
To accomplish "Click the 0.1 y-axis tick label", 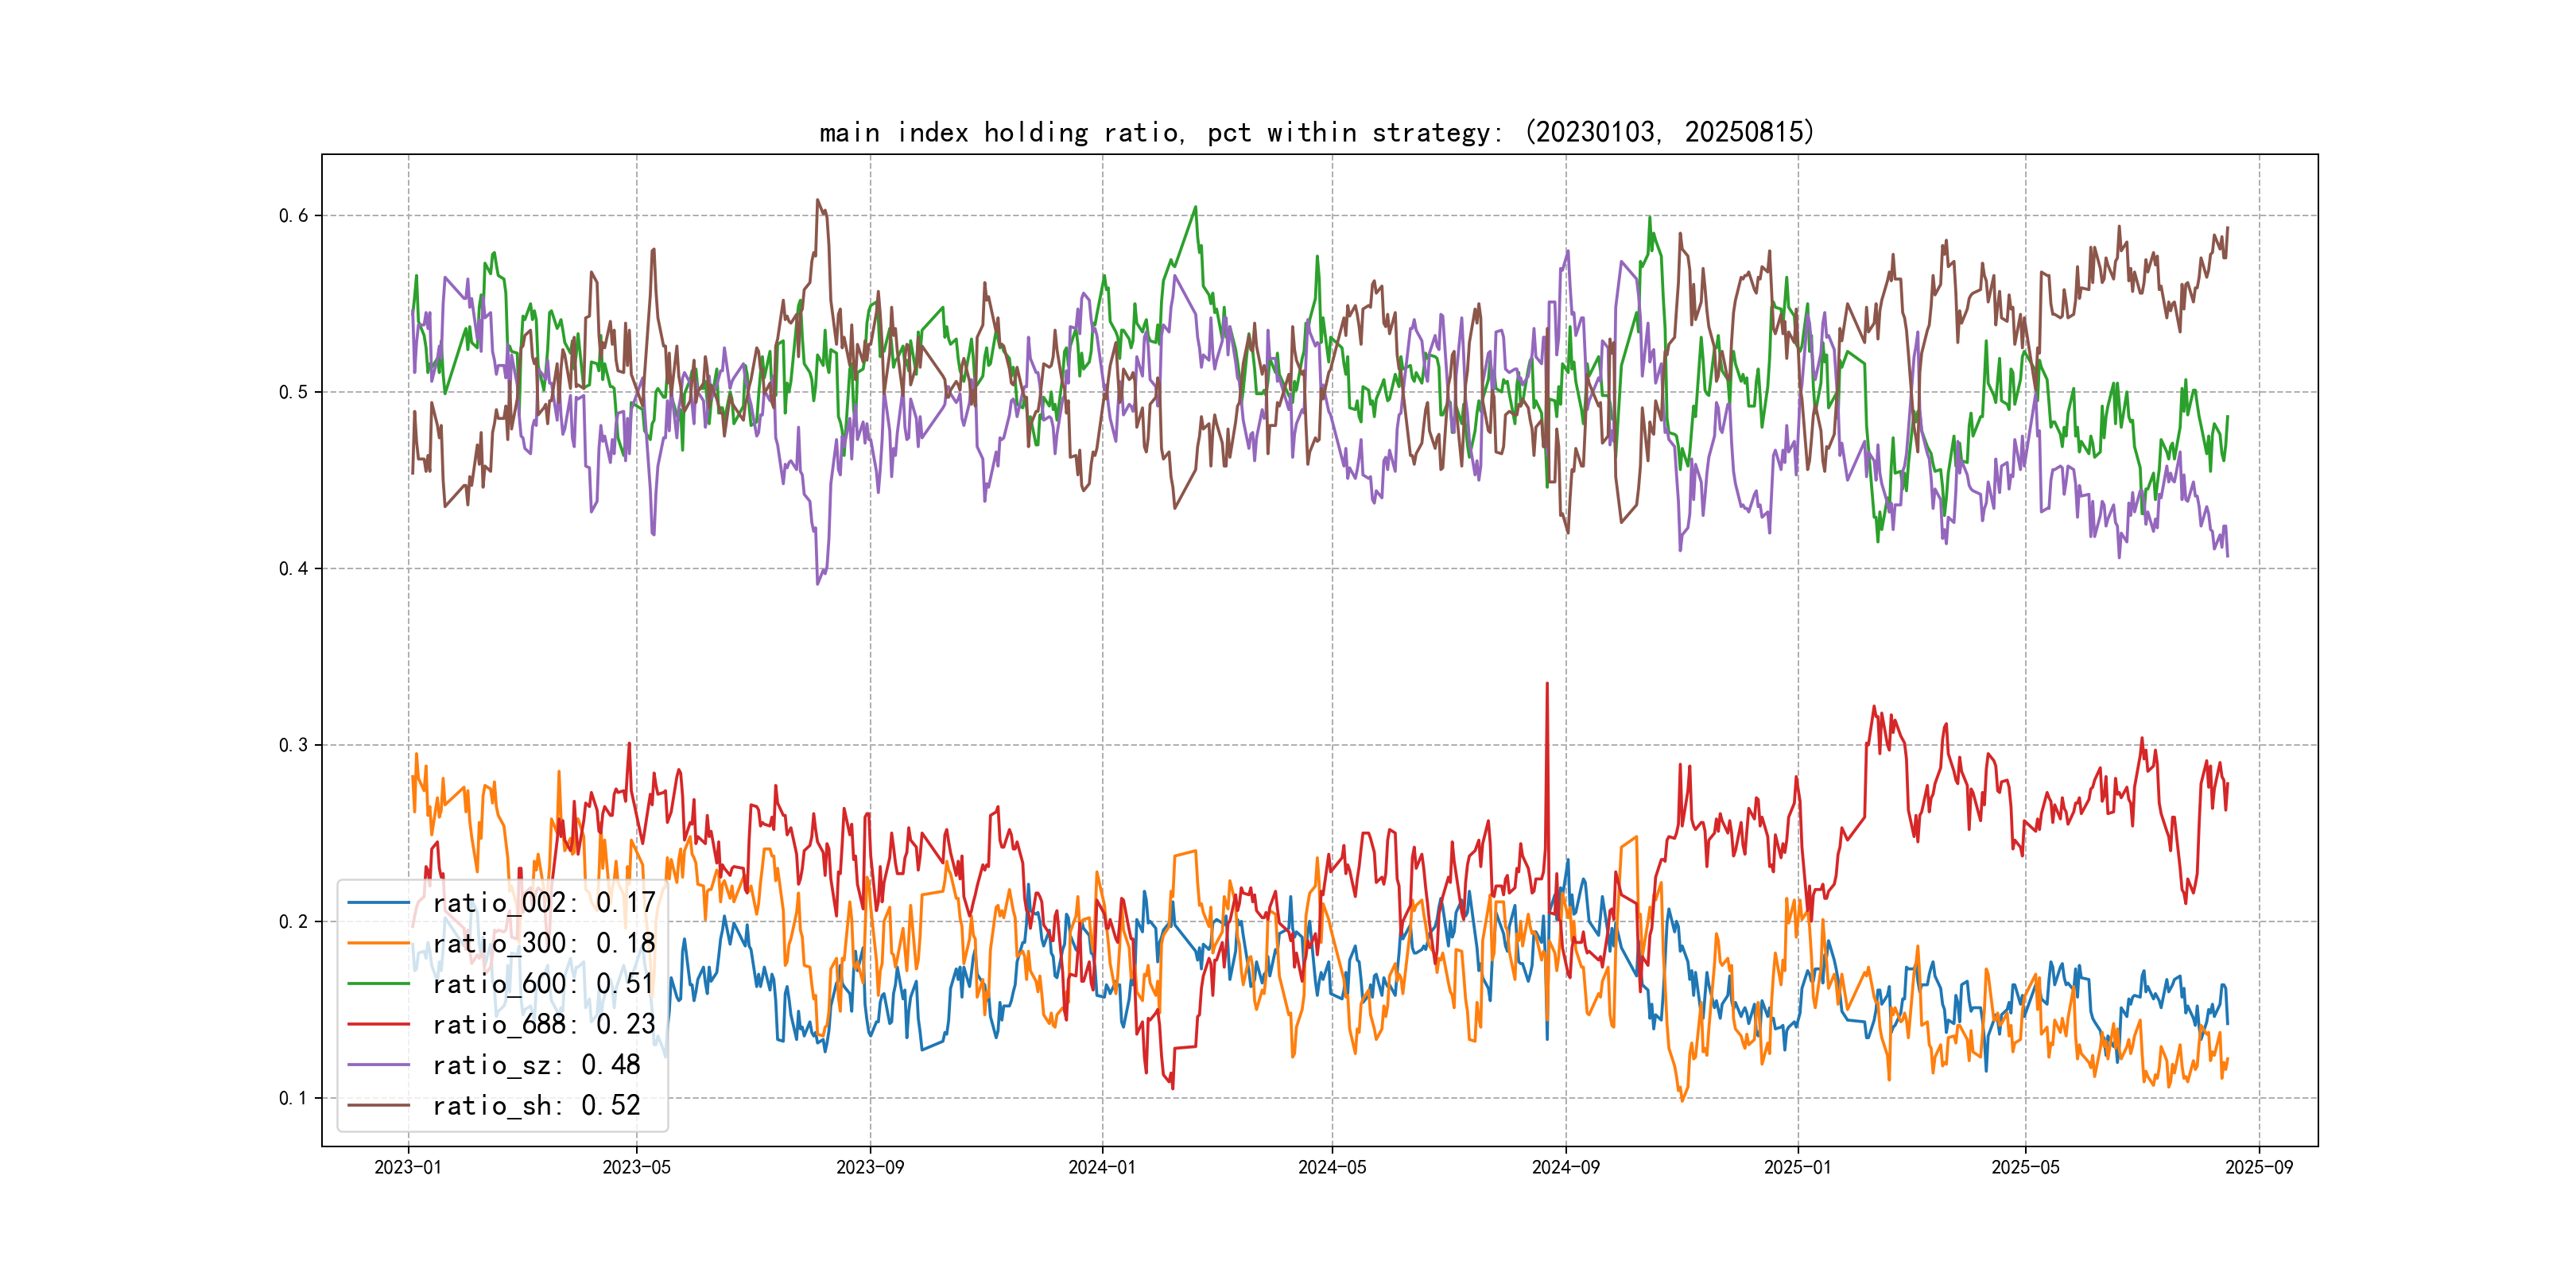I will [x=293, y=1098].
